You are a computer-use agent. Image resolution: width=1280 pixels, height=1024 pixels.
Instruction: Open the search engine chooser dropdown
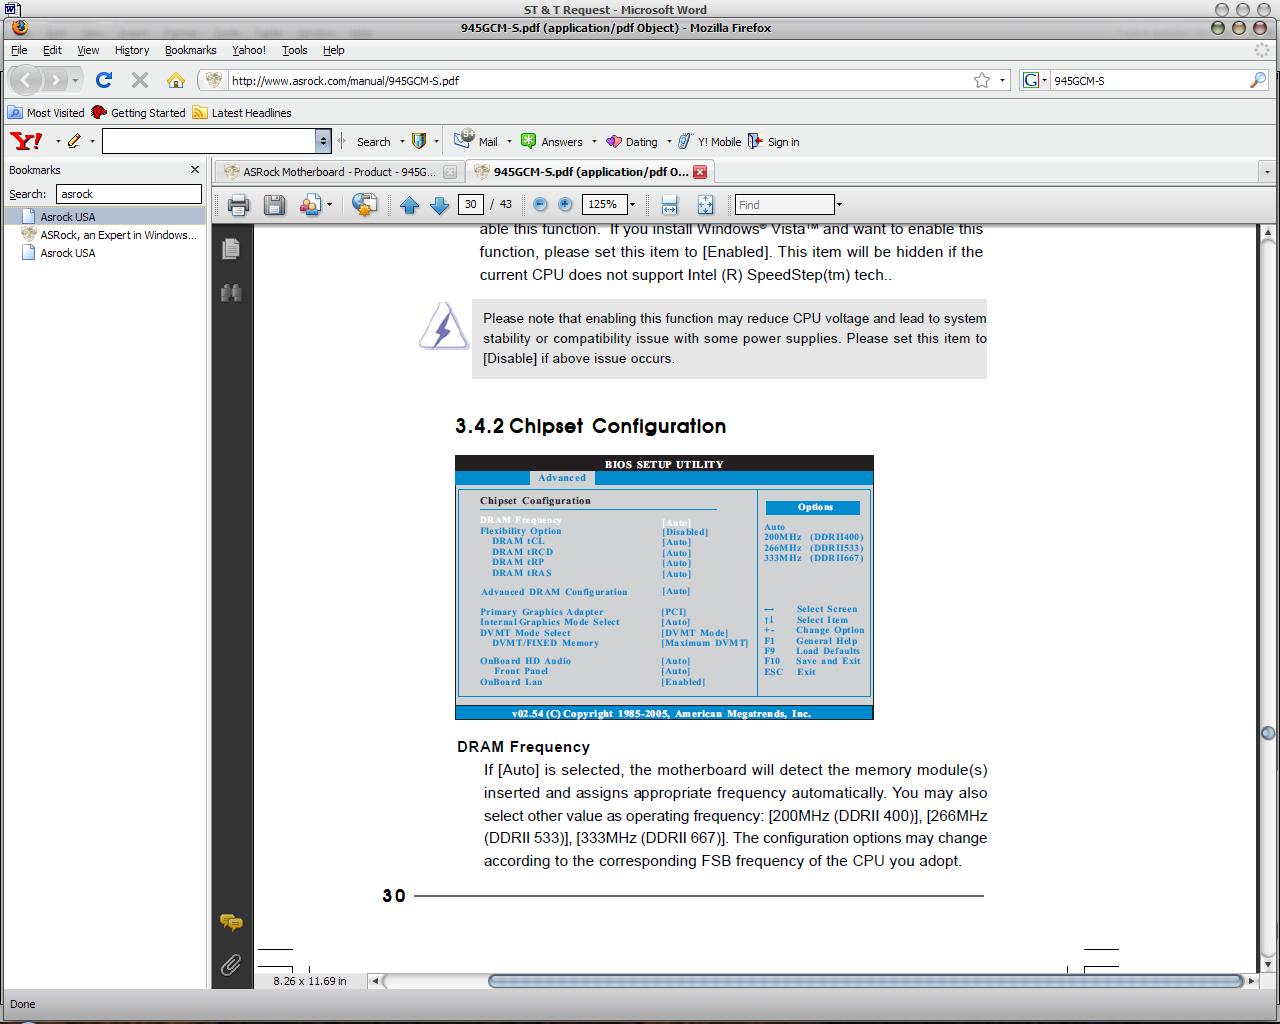point(1034,80)
